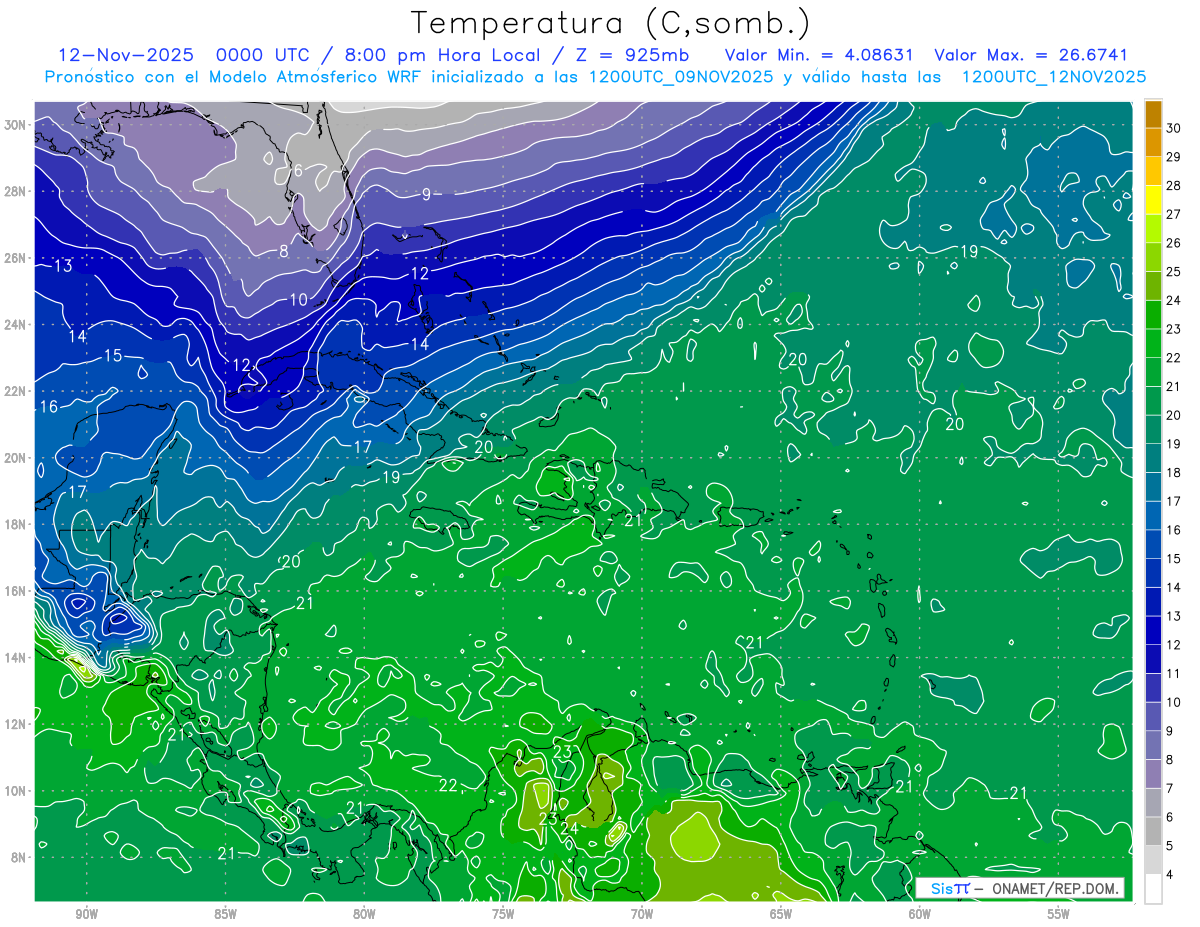Click the '8N' latitude axis label

19,858
